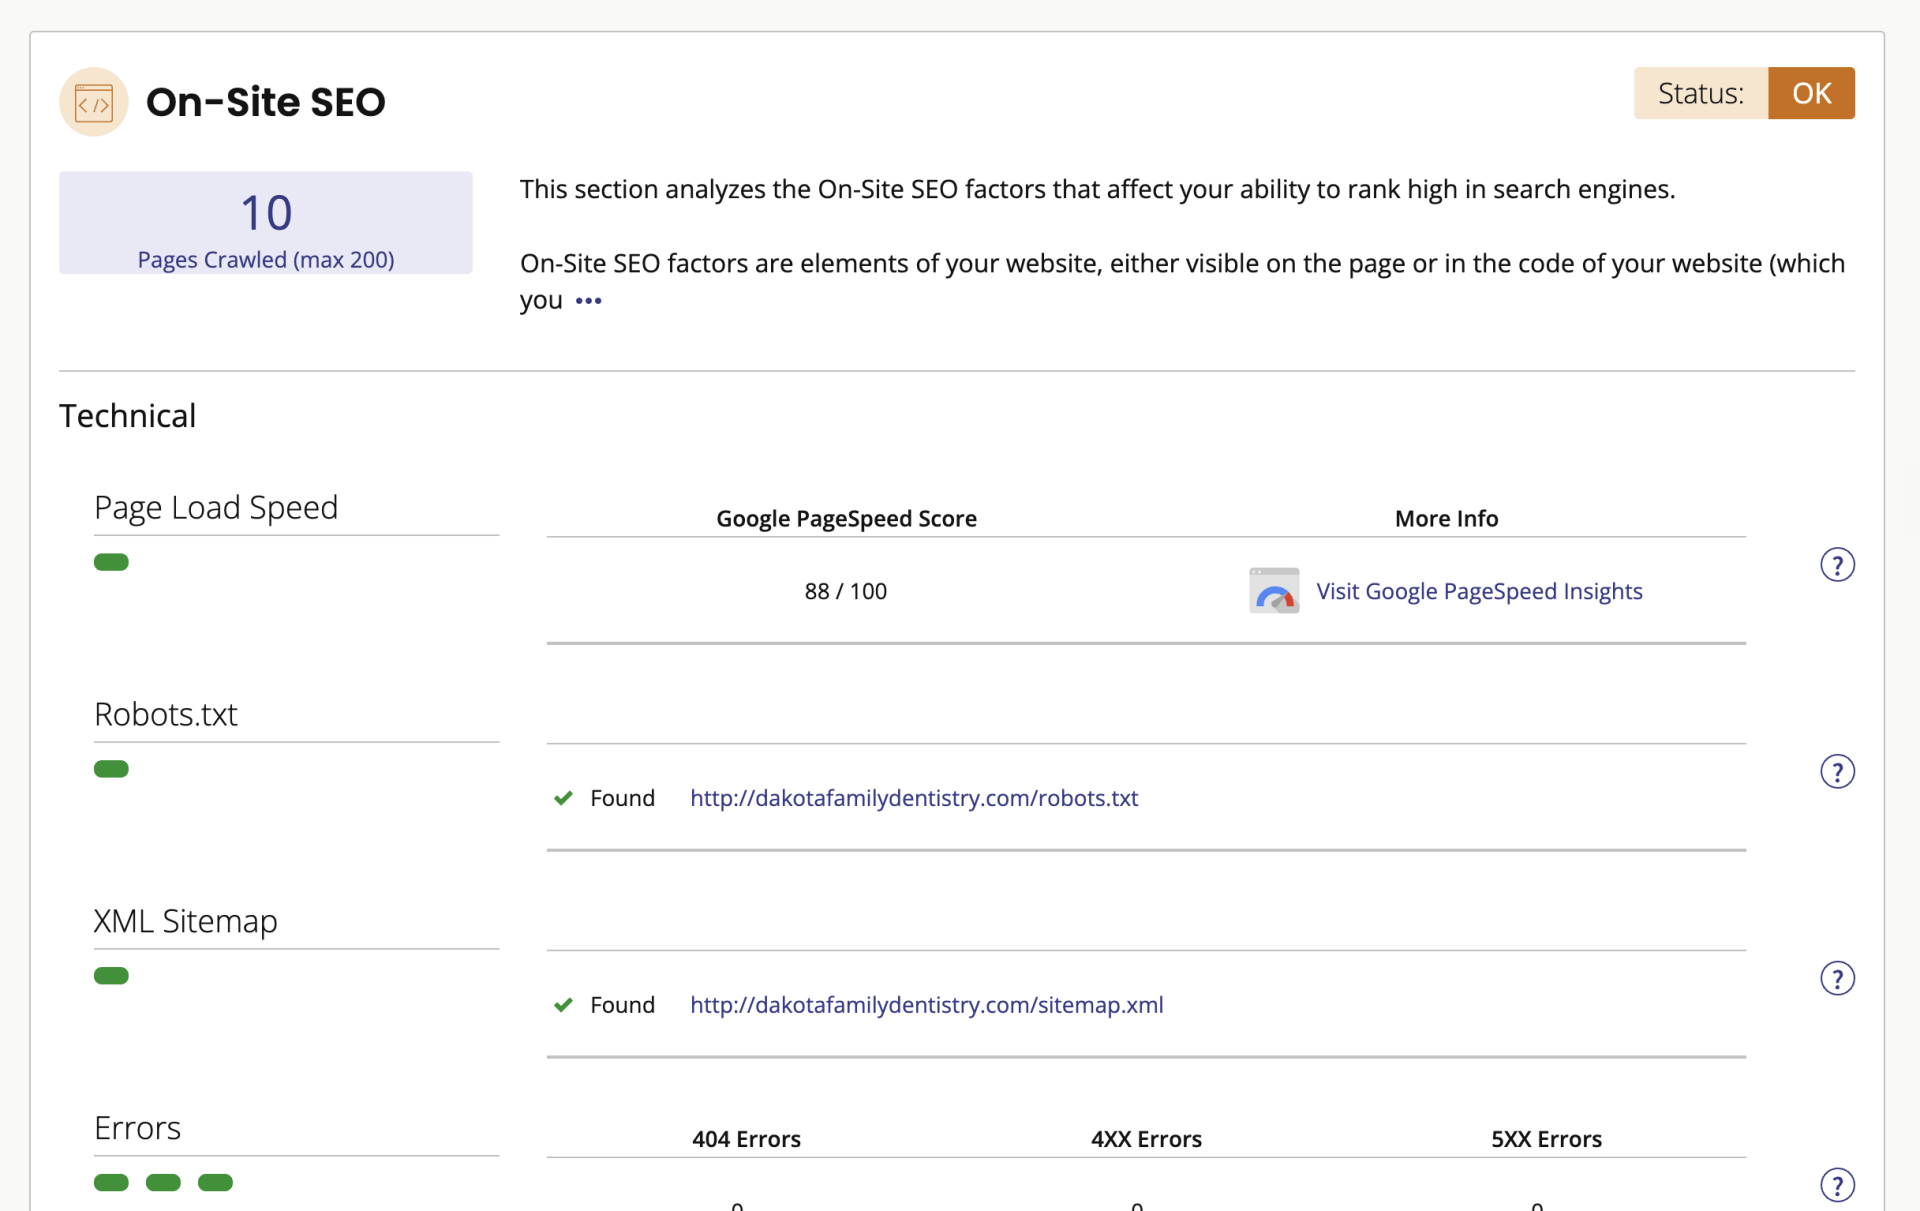The image size is (1920, 1211).
Task: Click the green checkmark beside sitemap.xml Found
Action: [x=564, y=1005]
